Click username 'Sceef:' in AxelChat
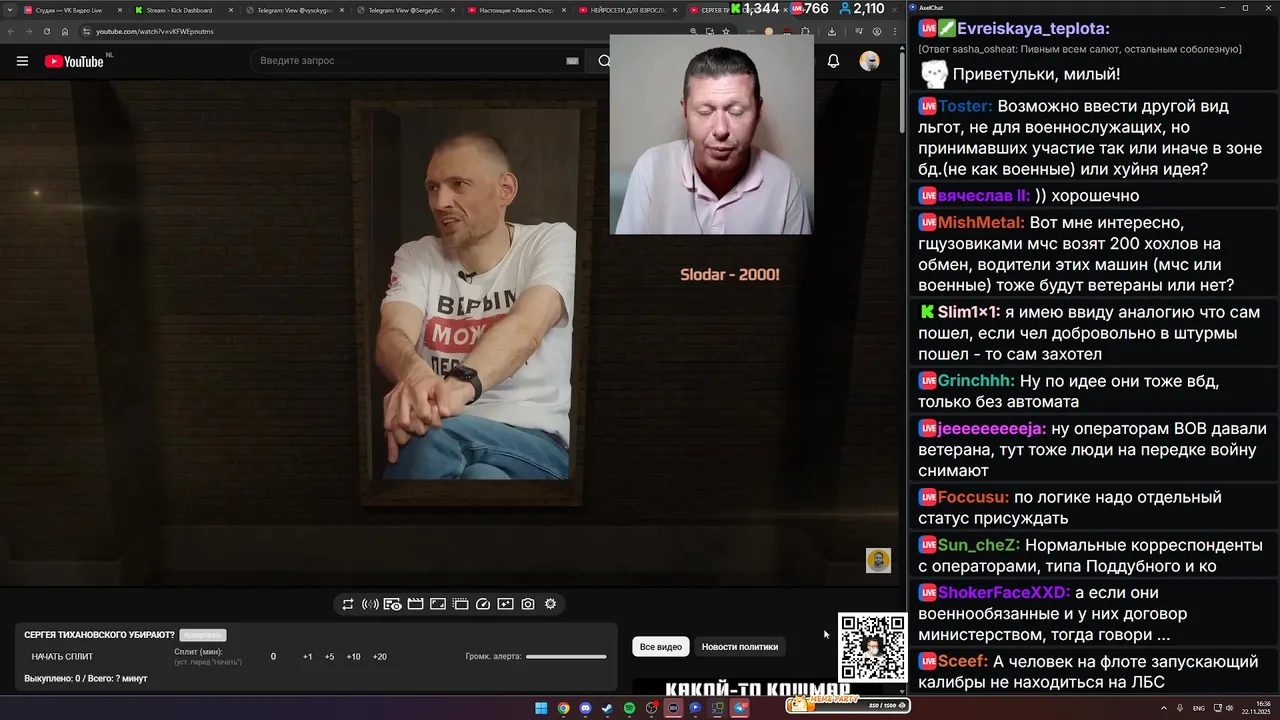This screenshot has width=1280, height=720. coord(963,661)
